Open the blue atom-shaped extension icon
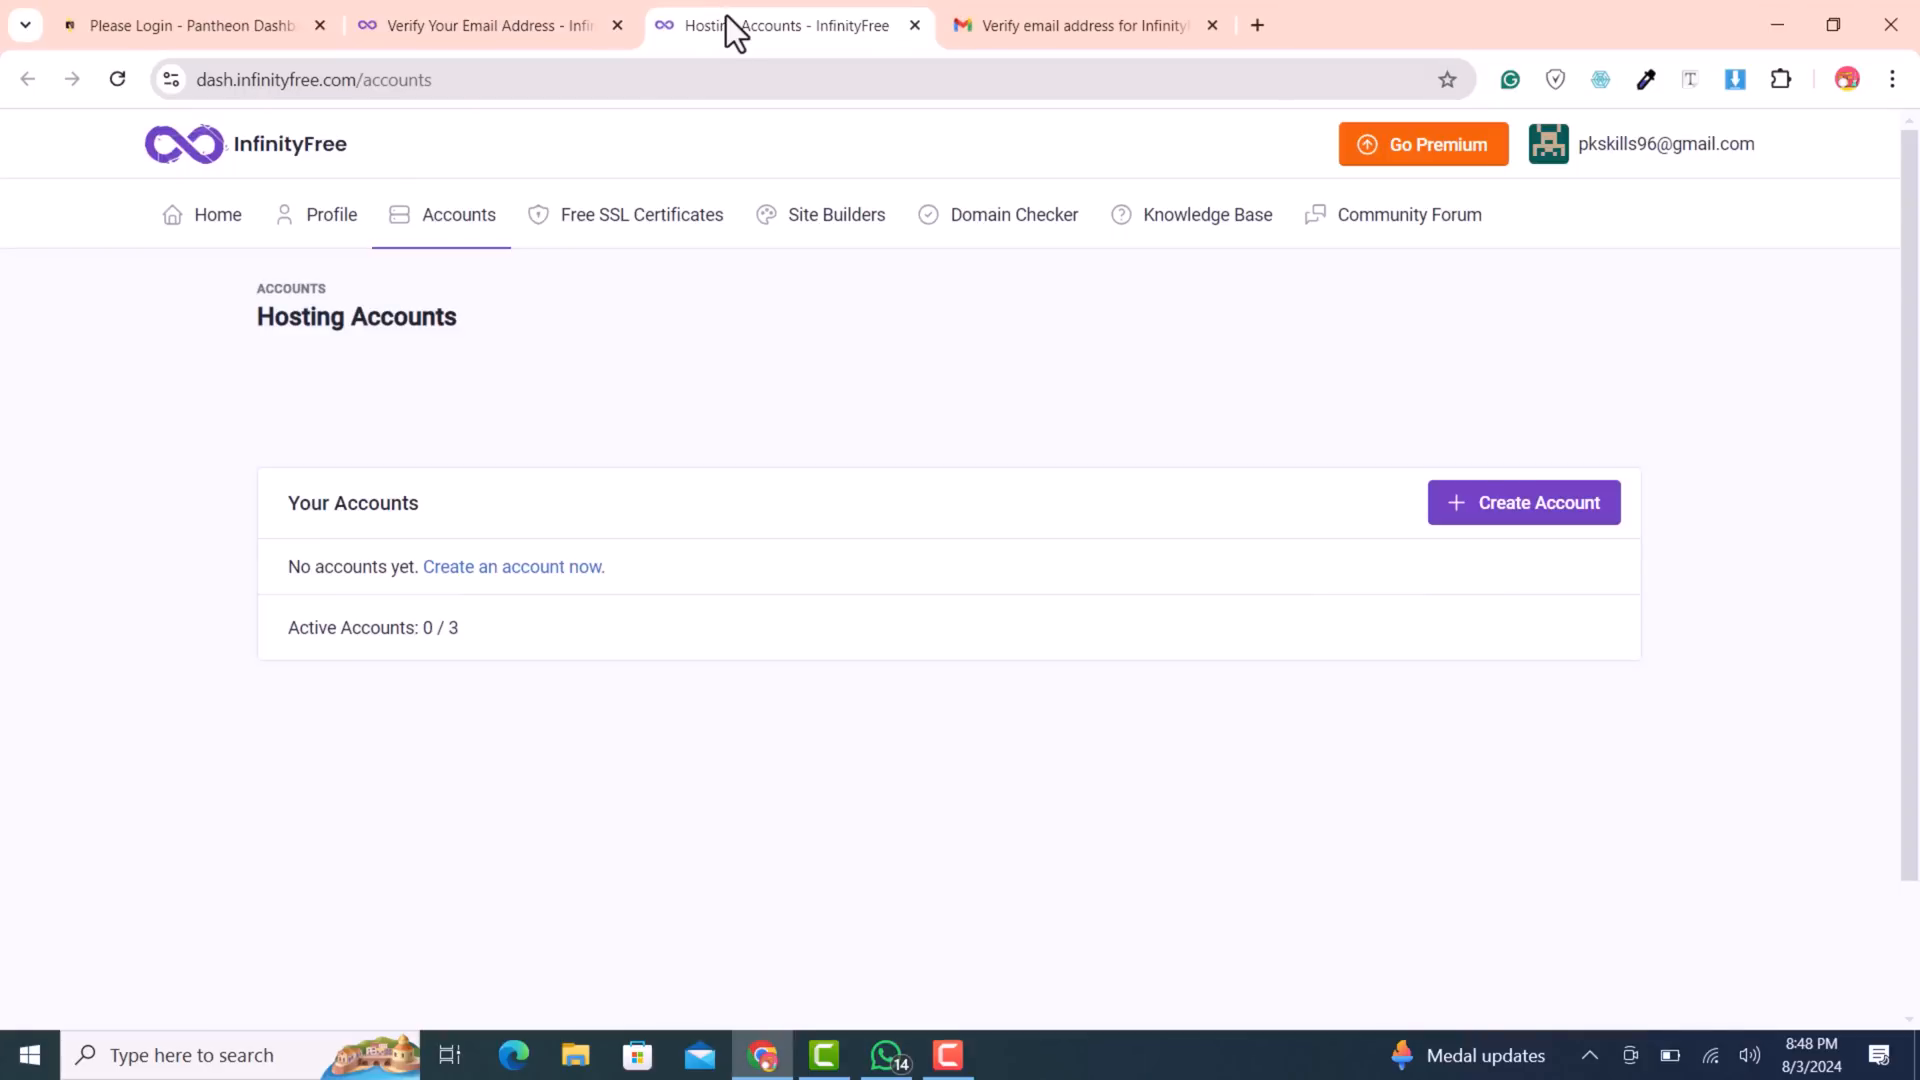 pos(1600,80)
